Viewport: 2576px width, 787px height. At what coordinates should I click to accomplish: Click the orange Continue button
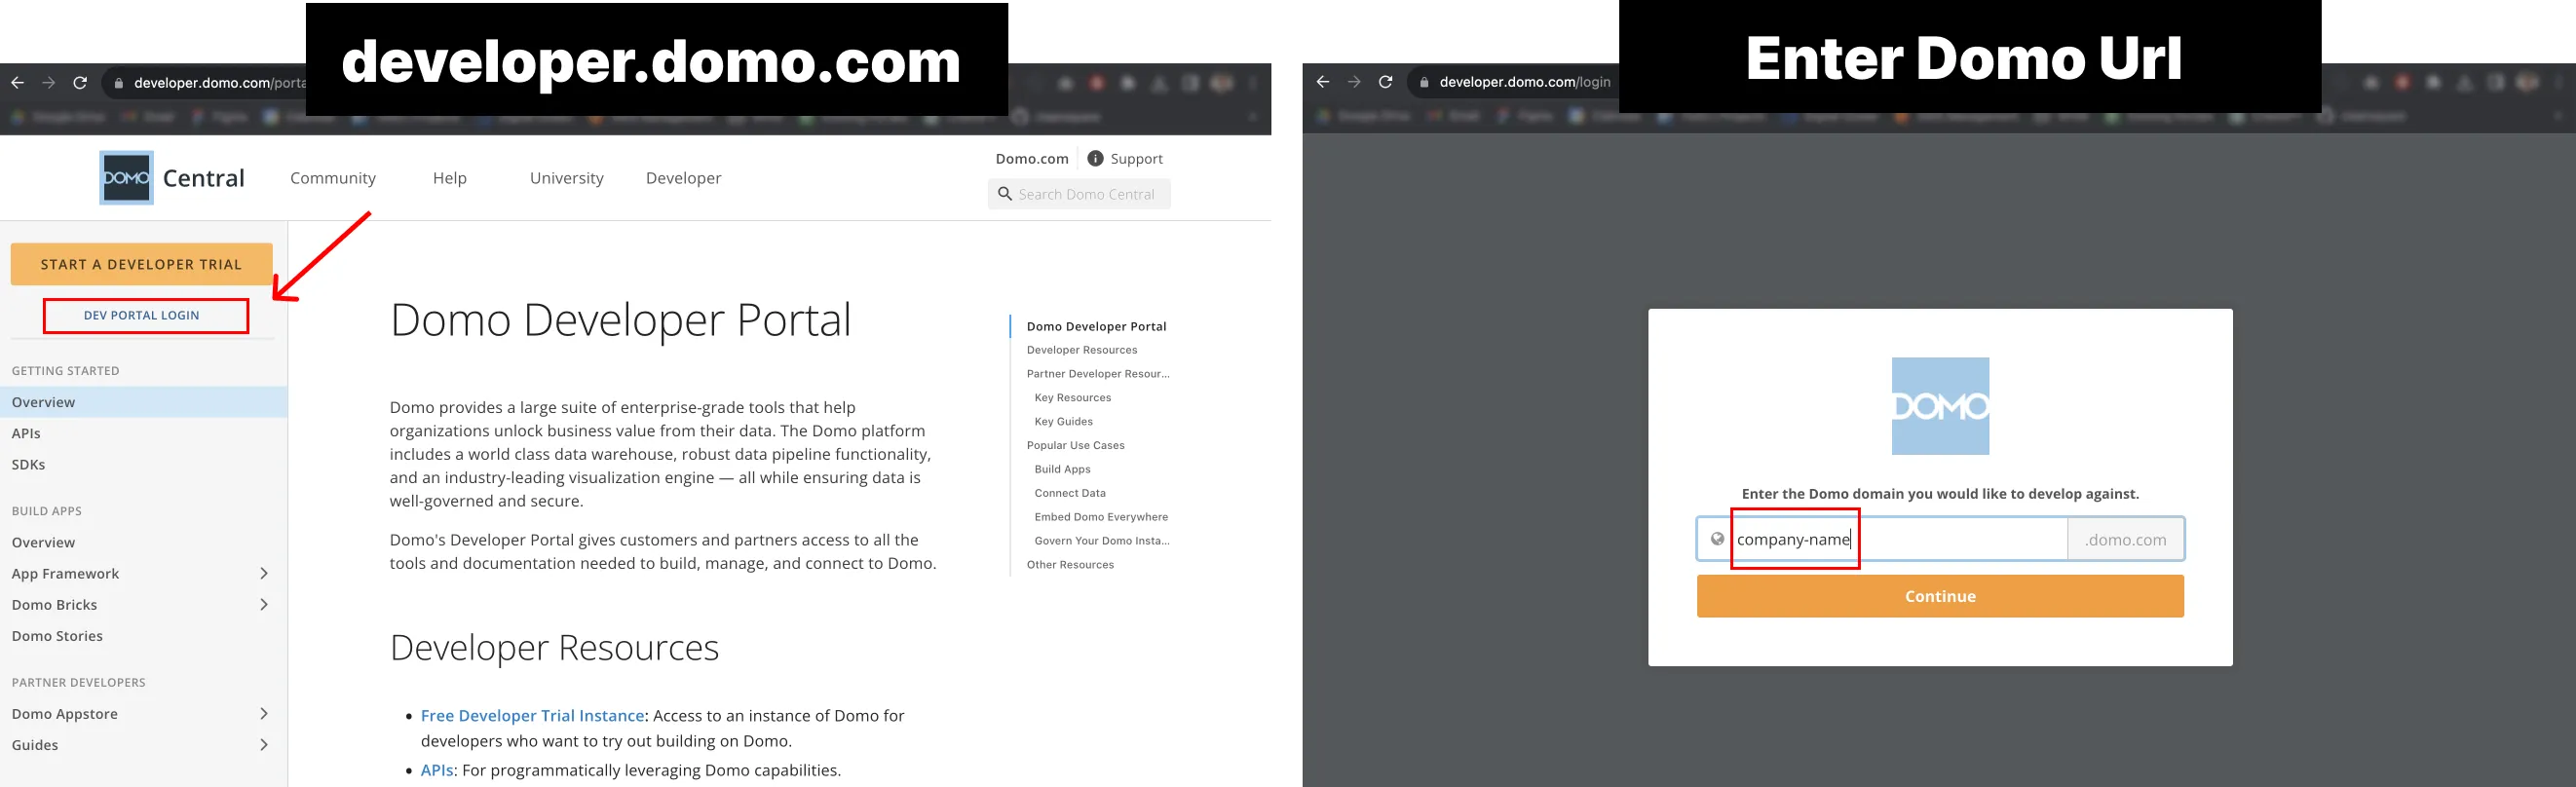(x=1940, y=596)
